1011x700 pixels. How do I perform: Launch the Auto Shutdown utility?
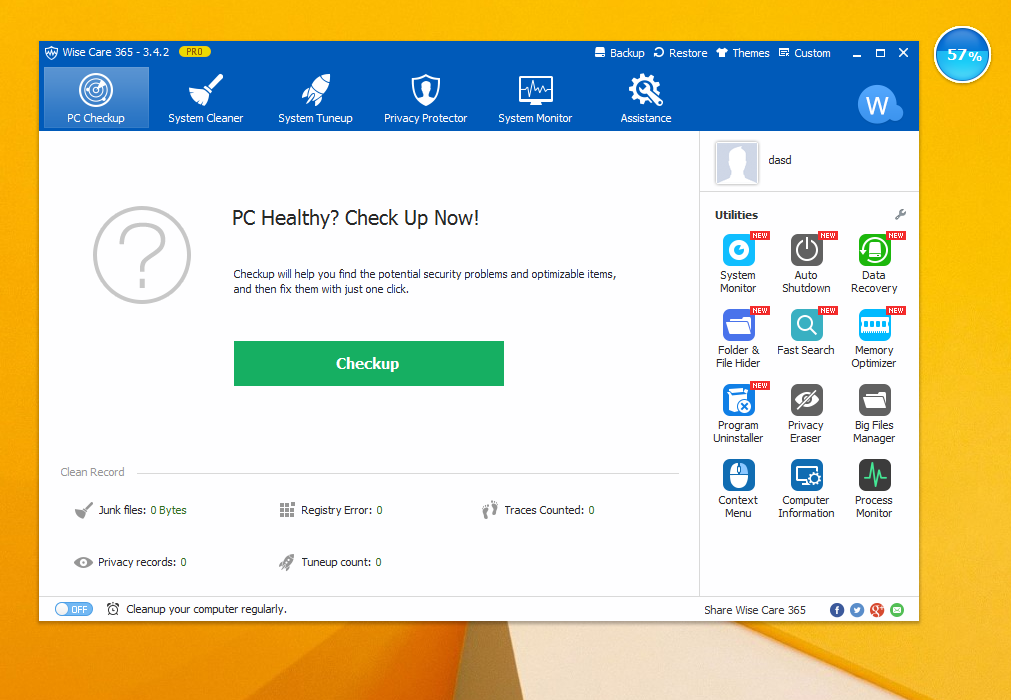tap(806, 264)
